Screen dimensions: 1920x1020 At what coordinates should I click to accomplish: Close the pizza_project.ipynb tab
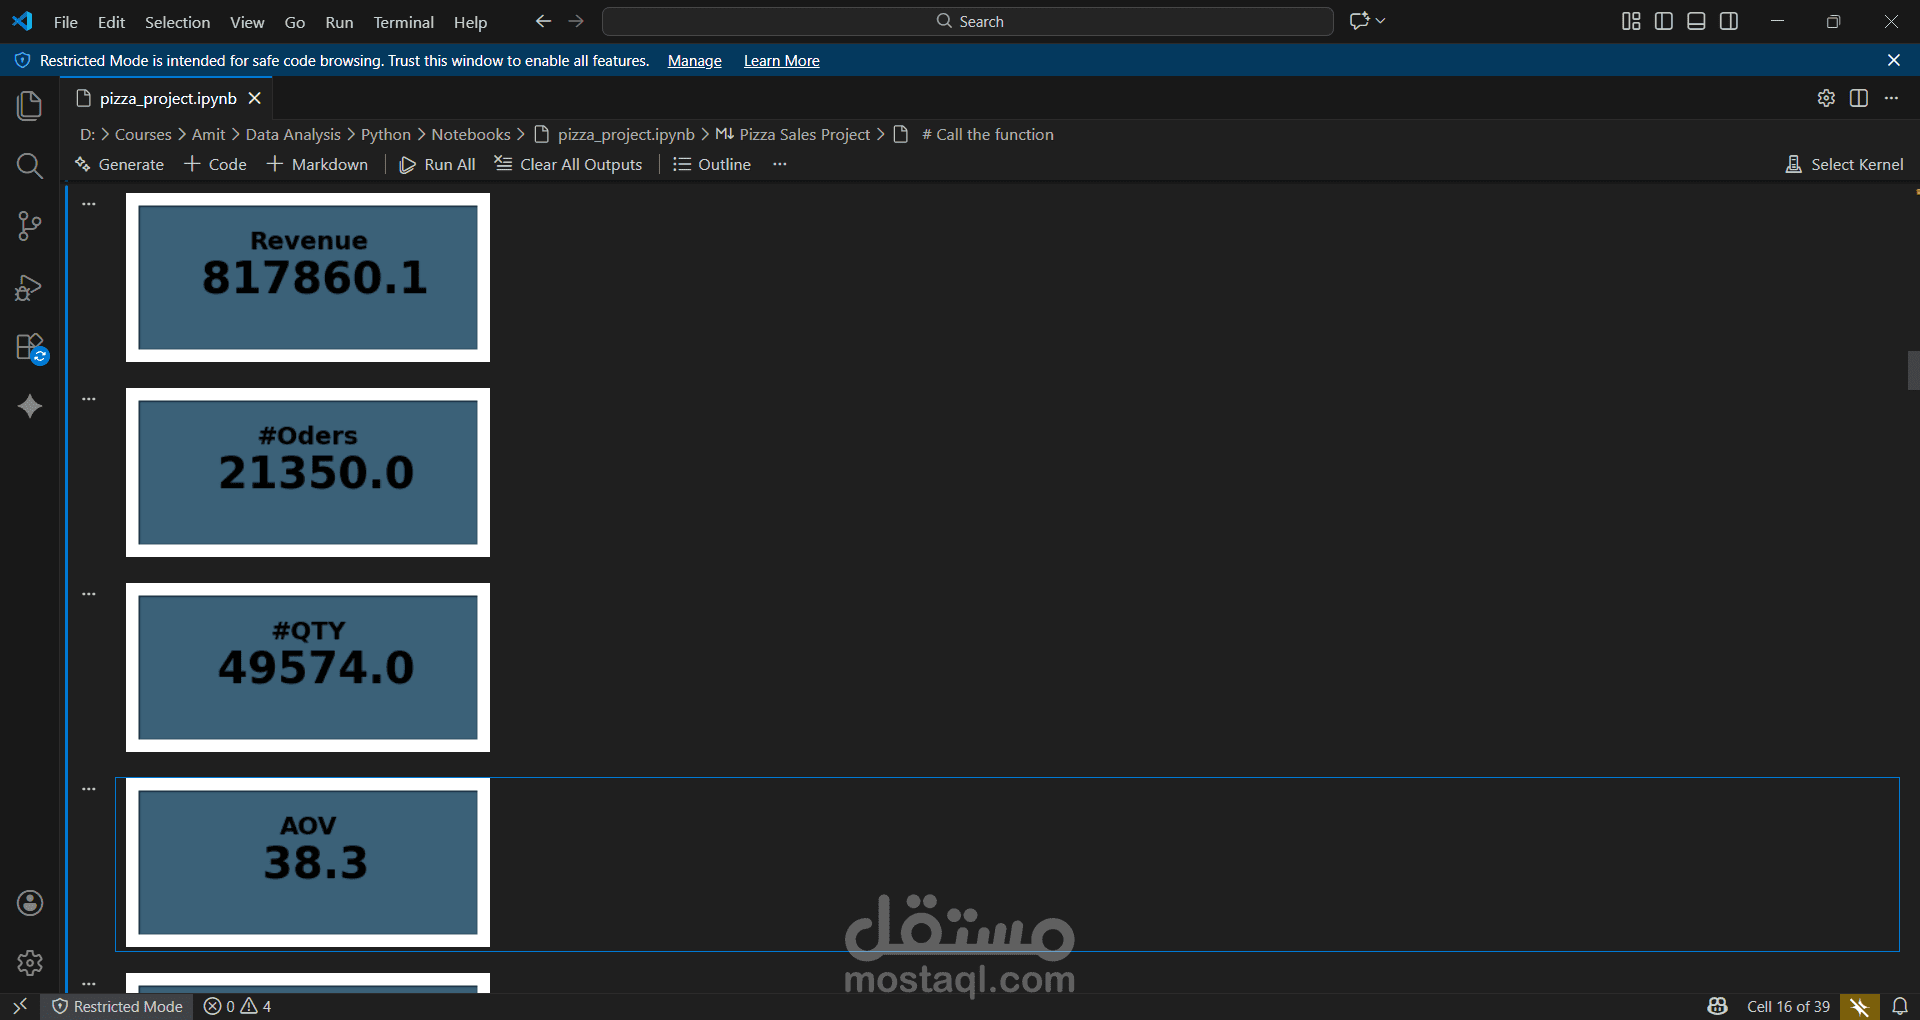click(255, 98)
